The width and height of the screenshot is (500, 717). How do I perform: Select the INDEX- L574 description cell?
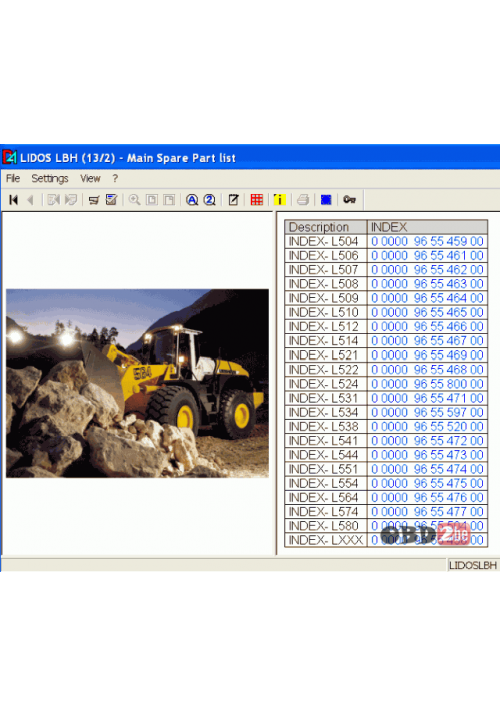326,511
